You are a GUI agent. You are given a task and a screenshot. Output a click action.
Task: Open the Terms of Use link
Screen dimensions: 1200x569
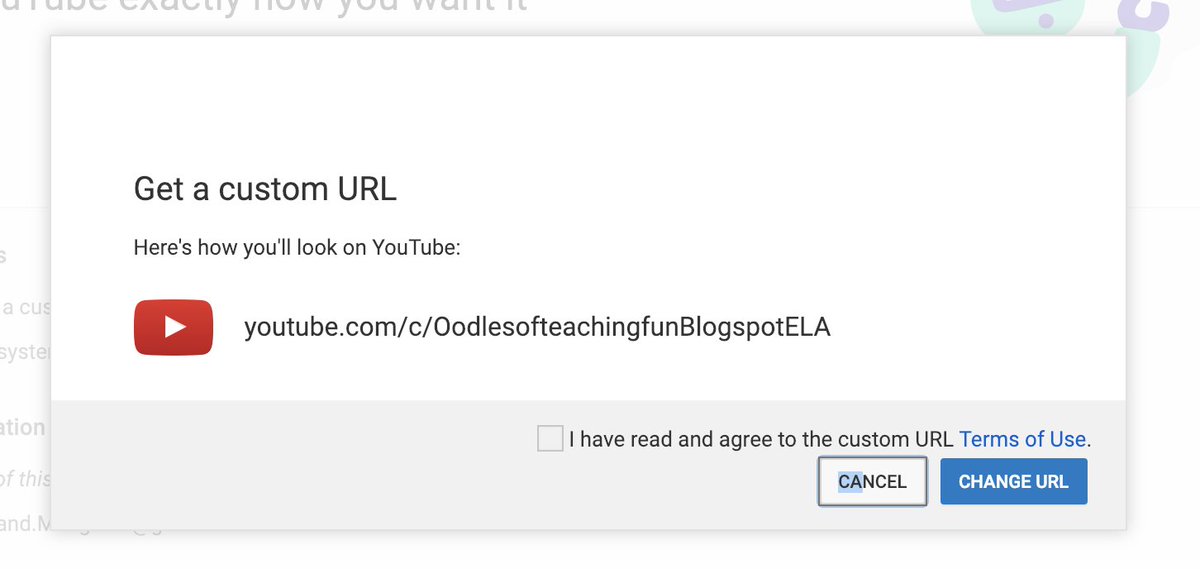[1022, 439]
